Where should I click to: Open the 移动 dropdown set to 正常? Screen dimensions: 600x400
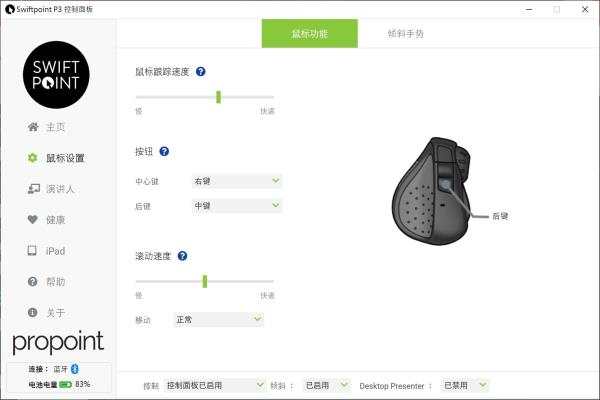[218, 319]
